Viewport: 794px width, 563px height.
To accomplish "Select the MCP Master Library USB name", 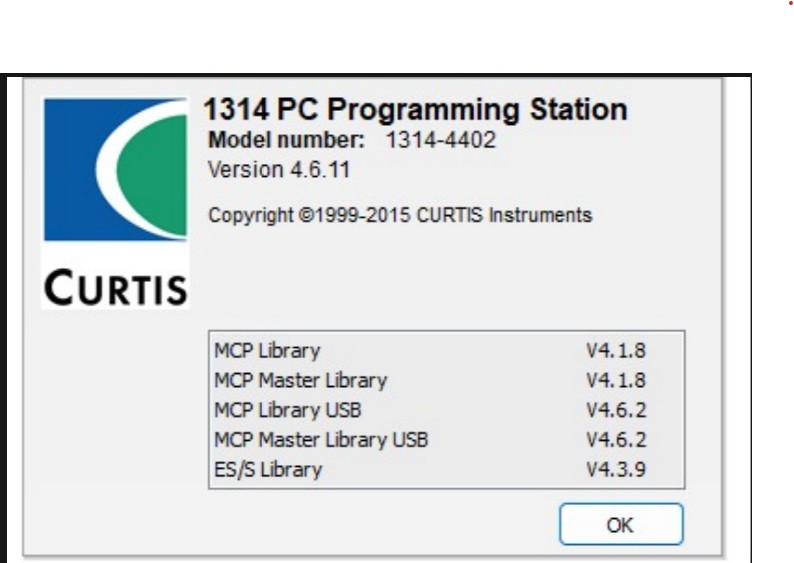I will (x=320, y=439).
